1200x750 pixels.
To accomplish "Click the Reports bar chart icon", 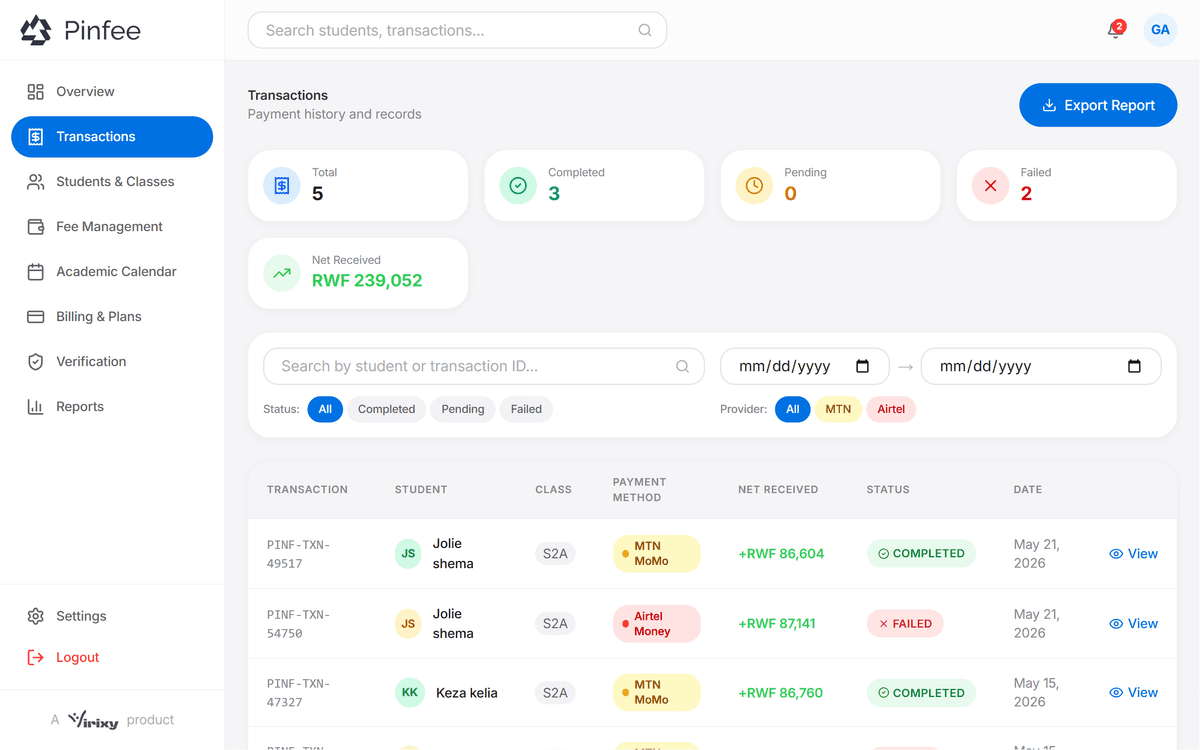I will coord(36,407).
